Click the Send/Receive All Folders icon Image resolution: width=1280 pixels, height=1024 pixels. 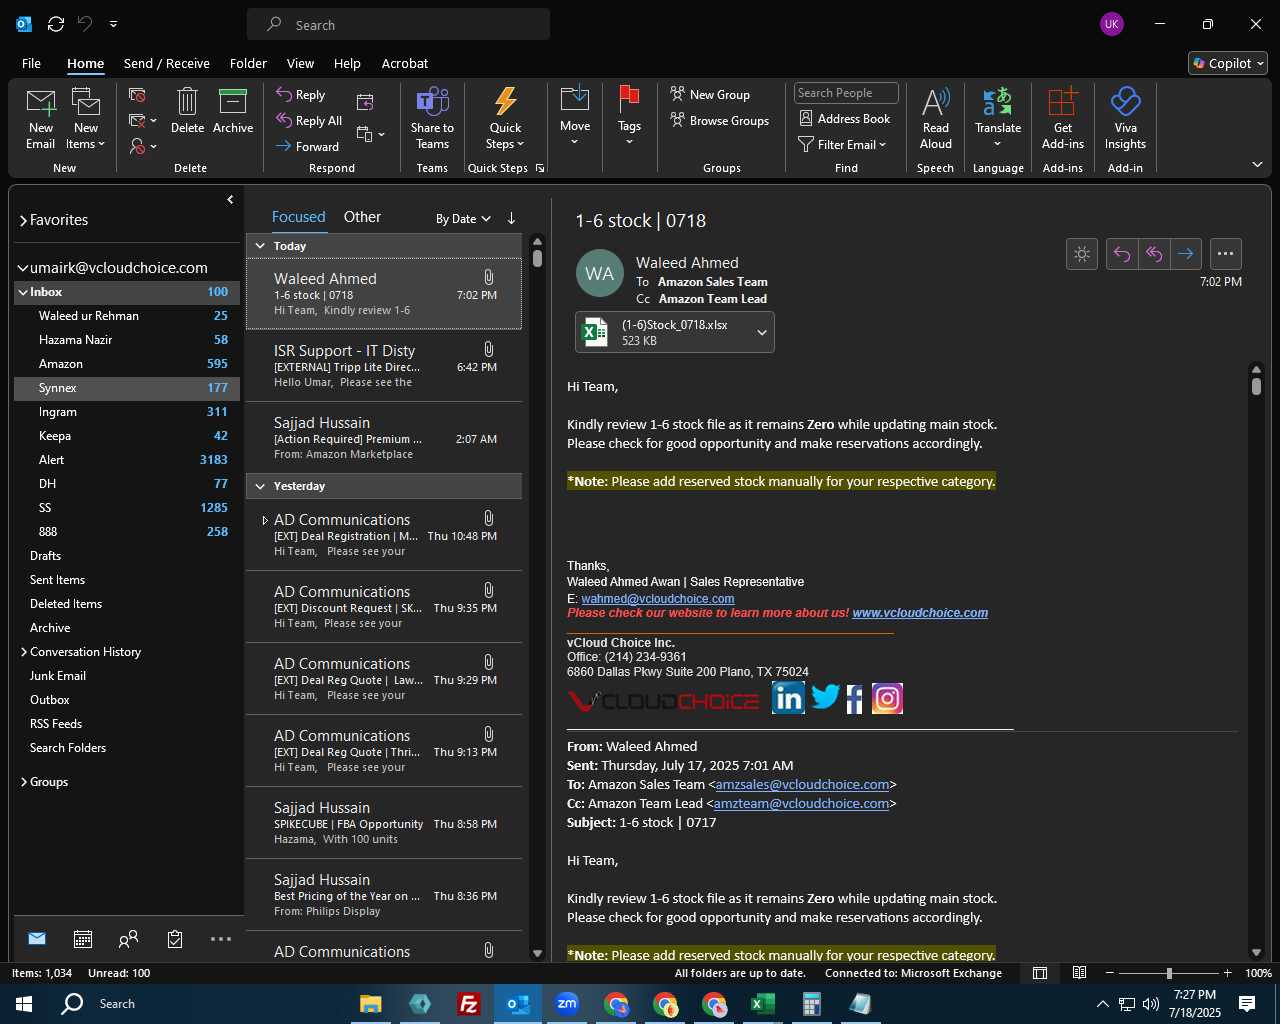[56, 24]
